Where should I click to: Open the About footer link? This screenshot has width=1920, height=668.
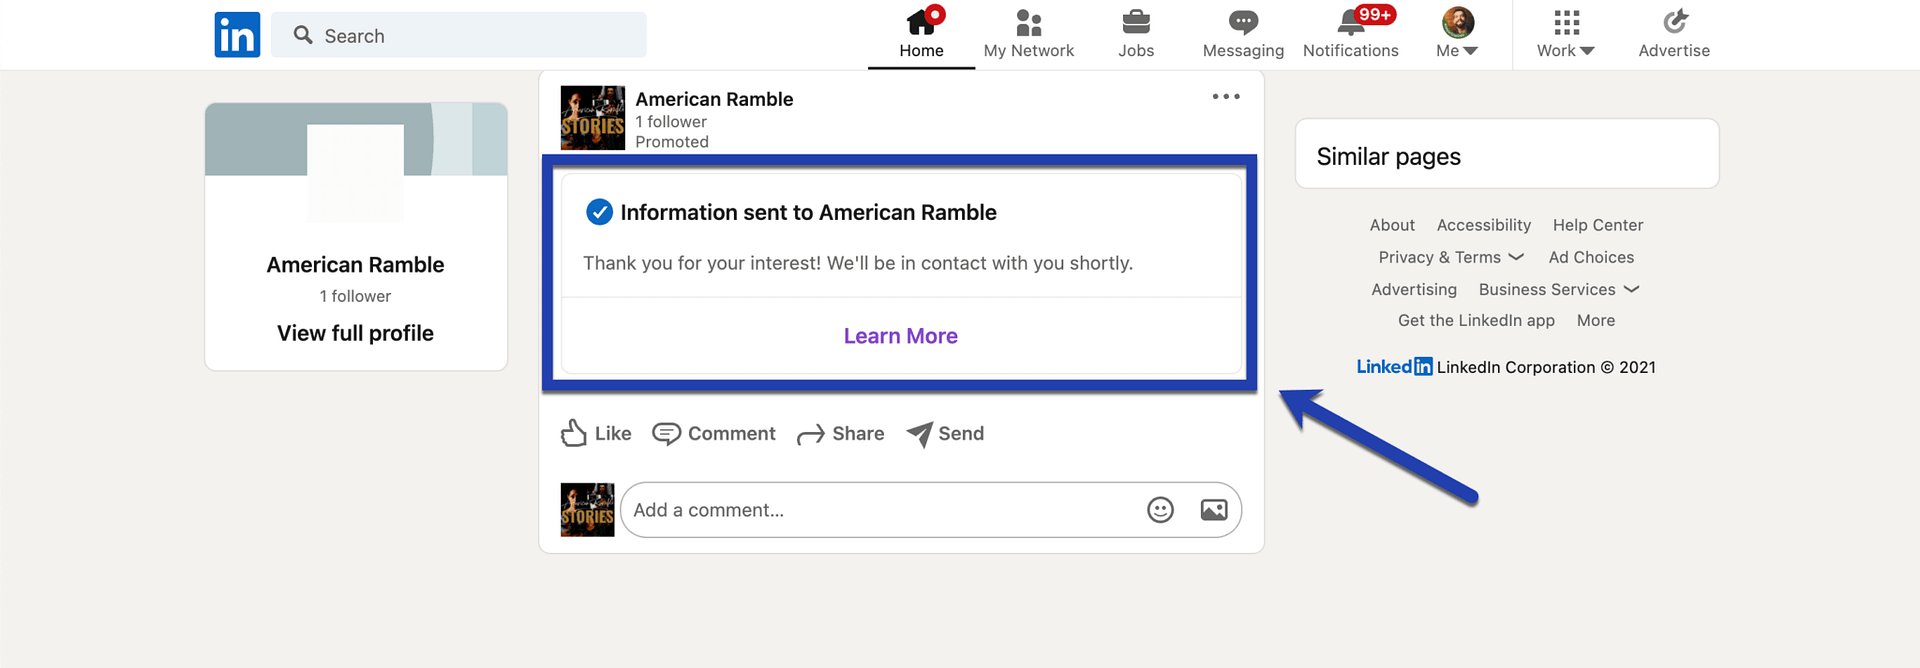(x=1392, y=225)
